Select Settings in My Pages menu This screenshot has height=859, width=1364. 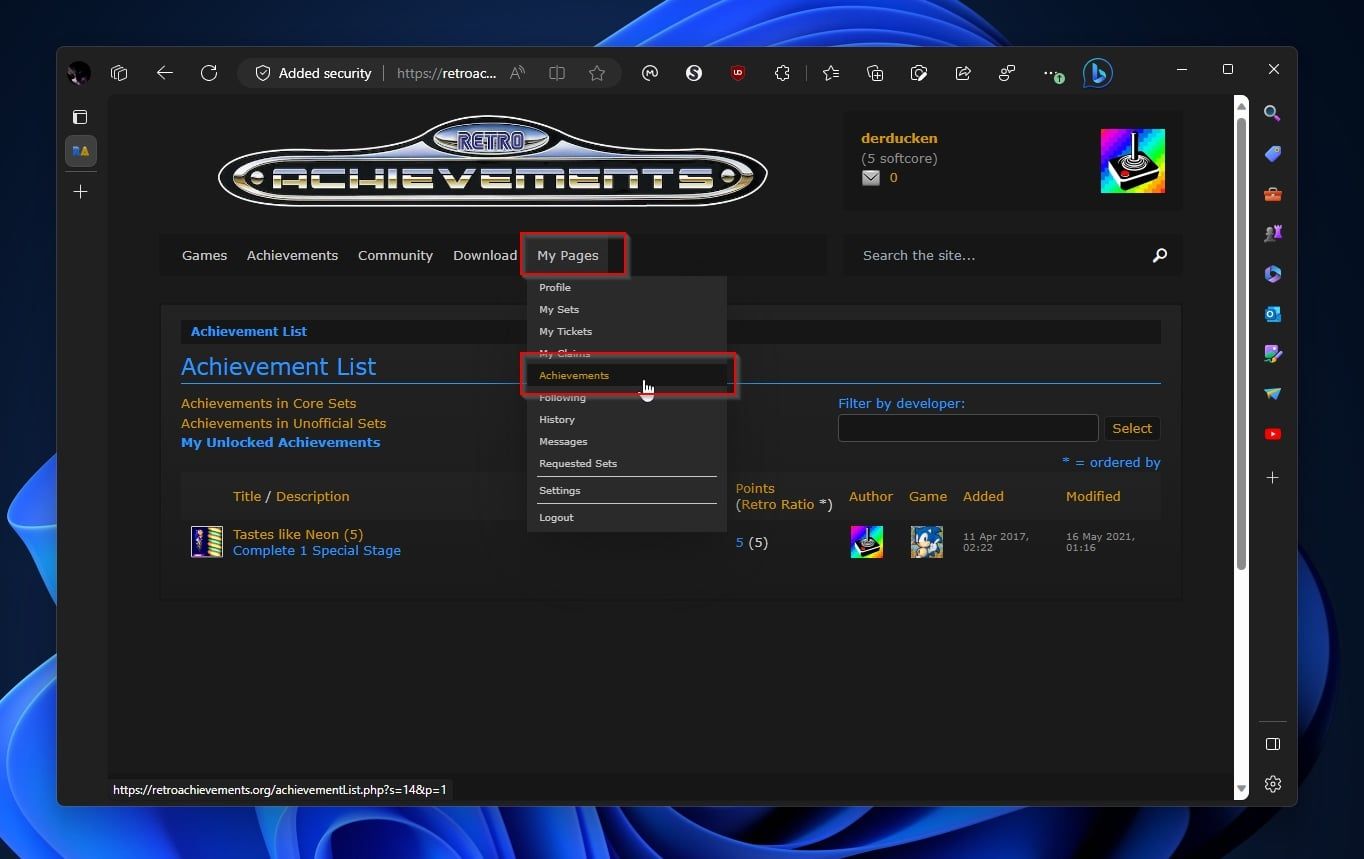coord(559,491)
